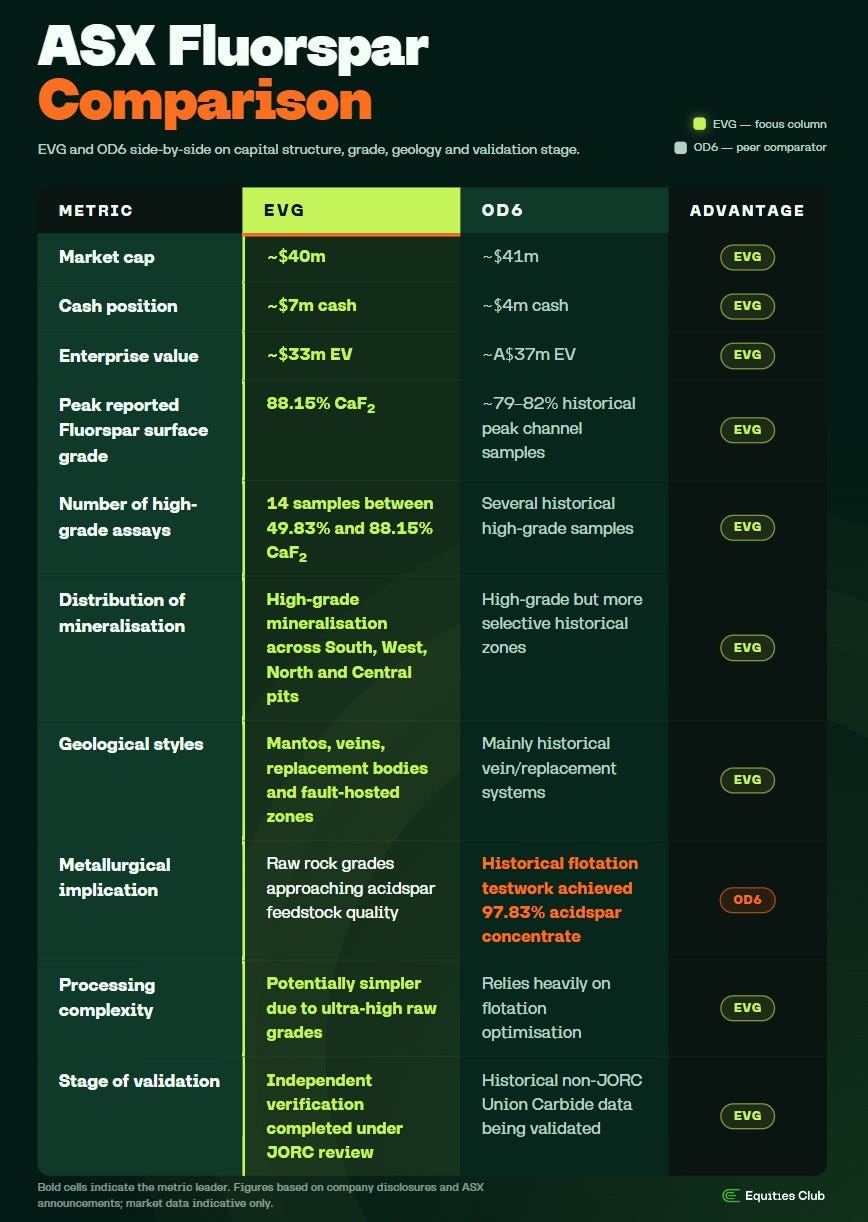Screen dimensions: 868x1222
Task: Click the EVG badge for Processing complexity
Action: [747, 1008]
